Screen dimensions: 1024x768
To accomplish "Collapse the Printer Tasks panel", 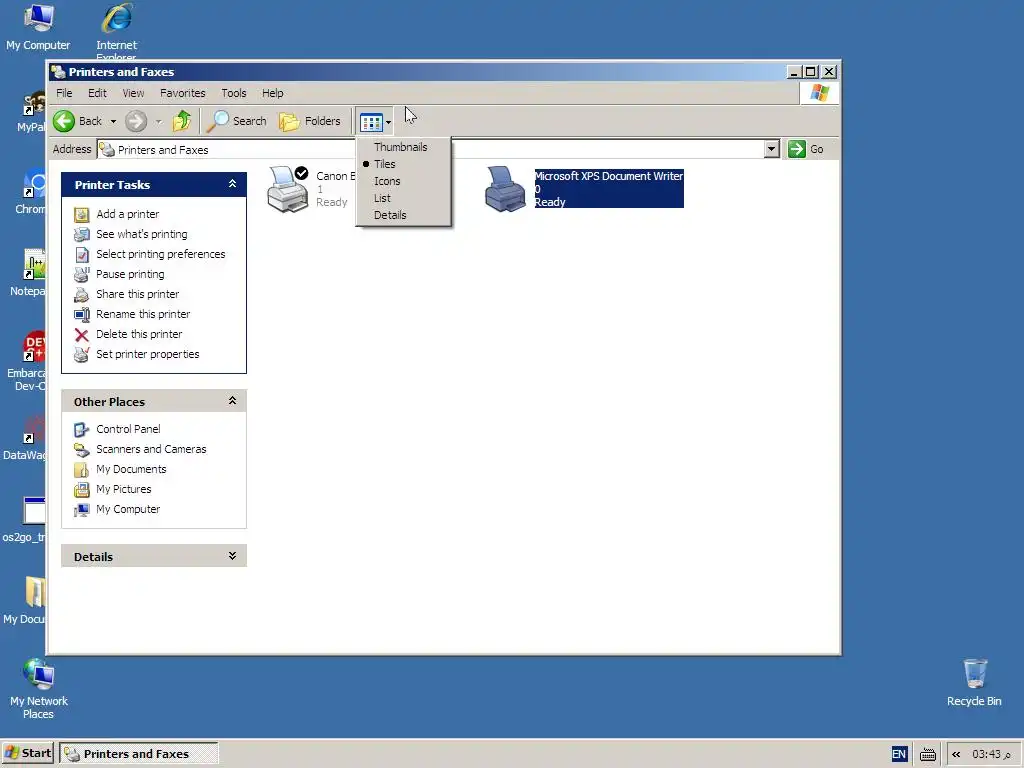I will [x=232, y=184].
